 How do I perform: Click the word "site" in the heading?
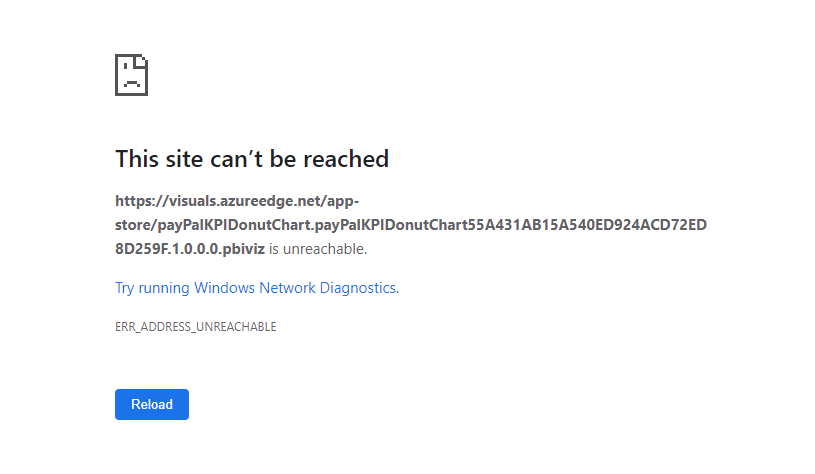(185, 159)
